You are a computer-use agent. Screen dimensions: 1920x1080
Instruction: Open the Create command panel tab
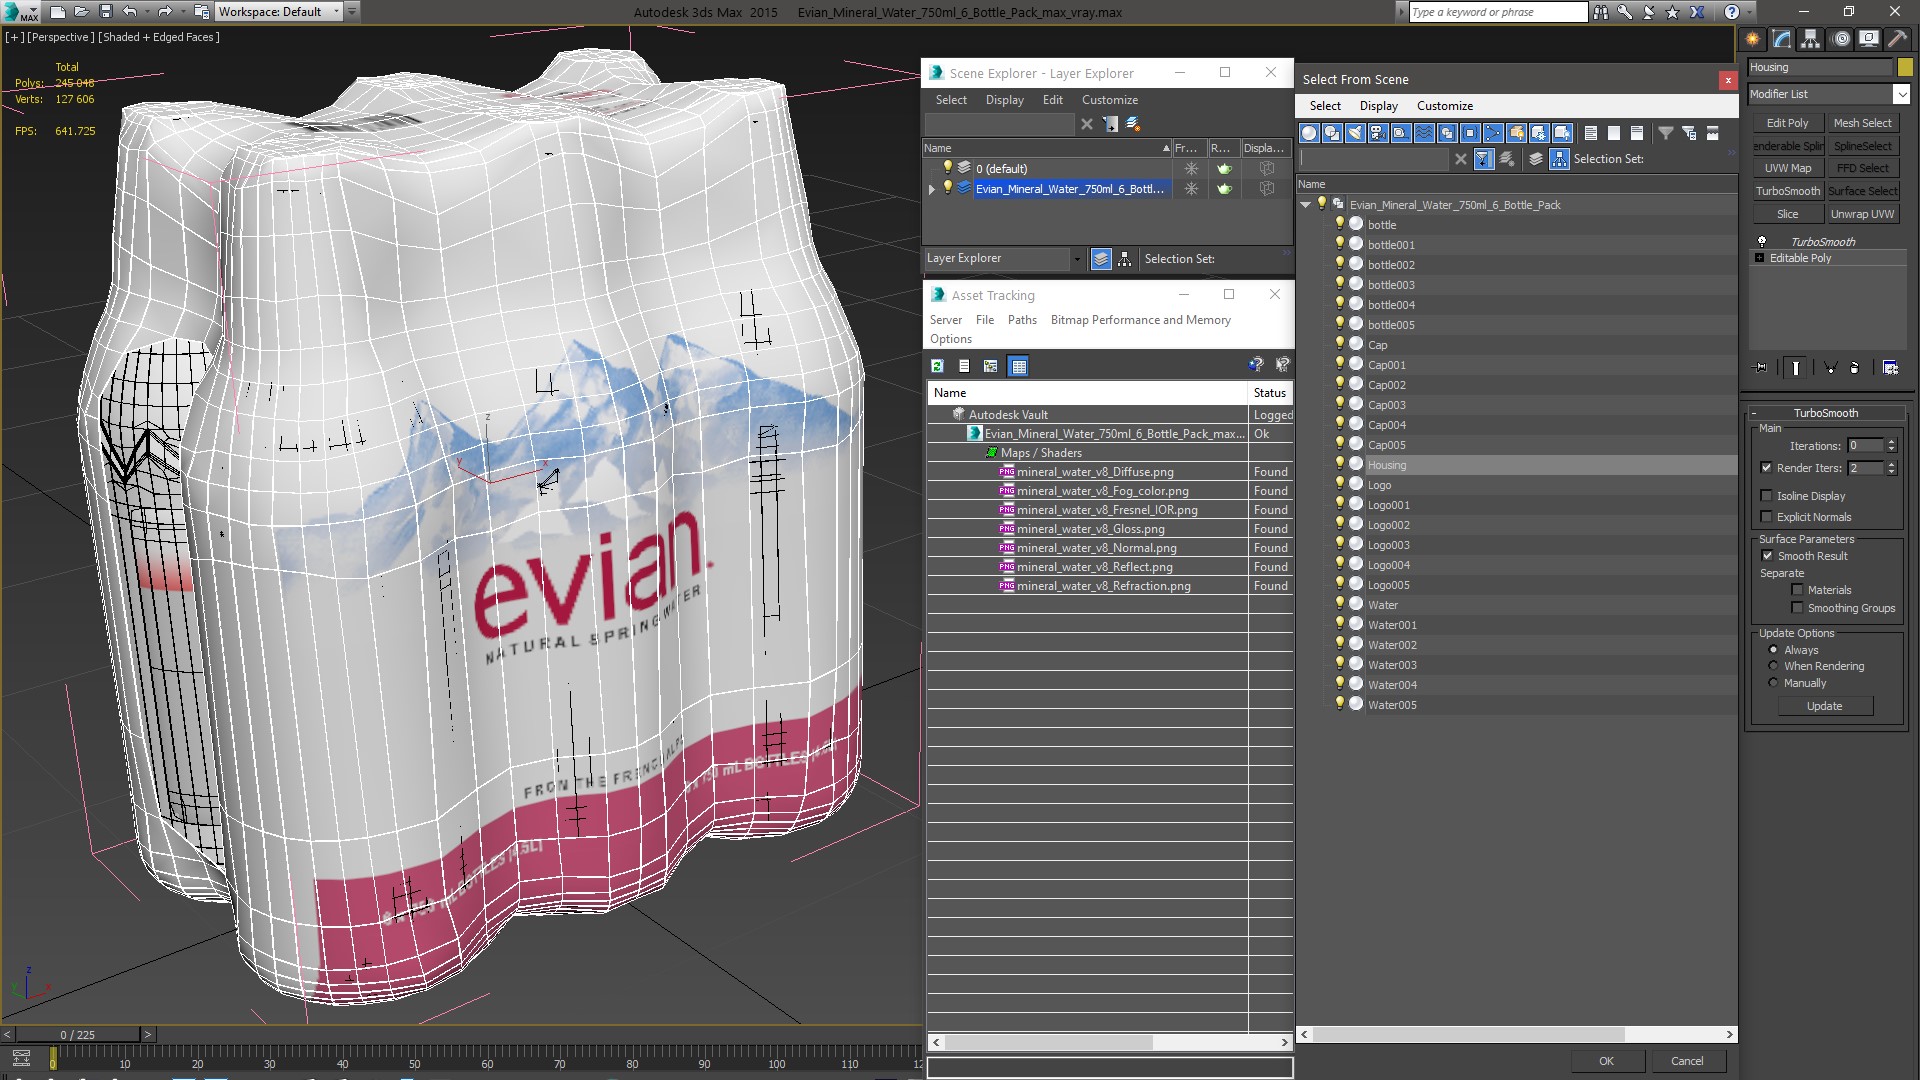[x=1753, y=39]
